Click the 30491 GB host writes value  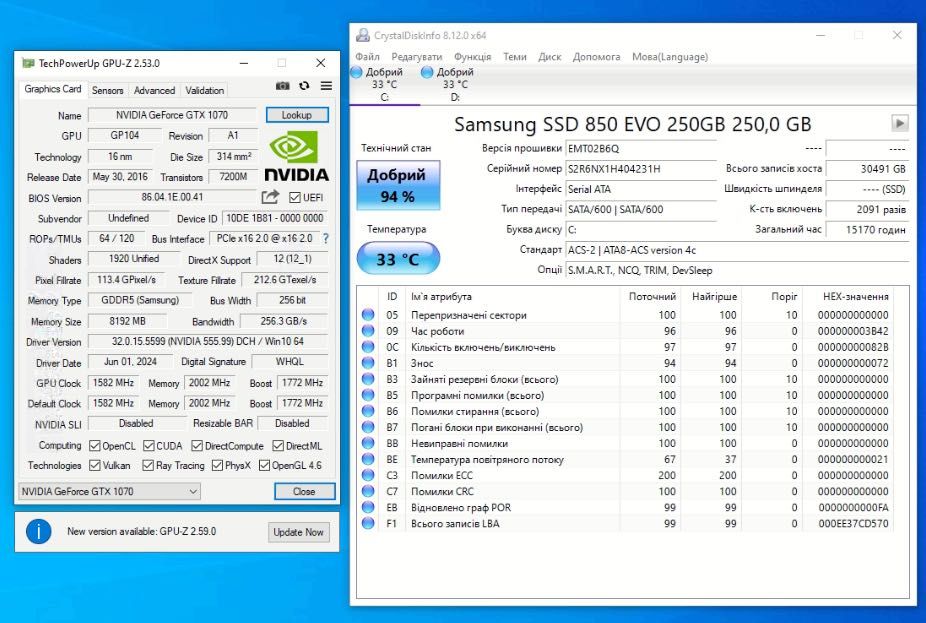pos(867,169)
